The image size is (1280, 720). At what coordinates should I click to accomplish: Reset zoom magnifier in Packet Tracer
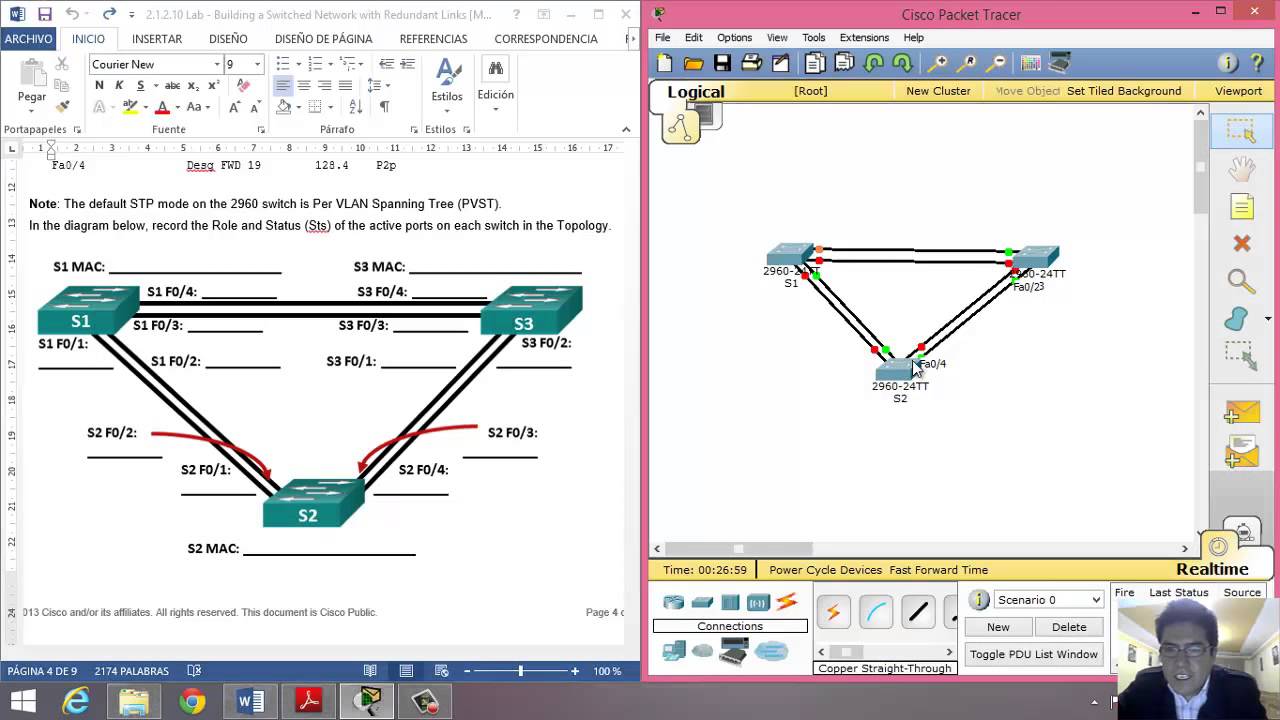966,63
